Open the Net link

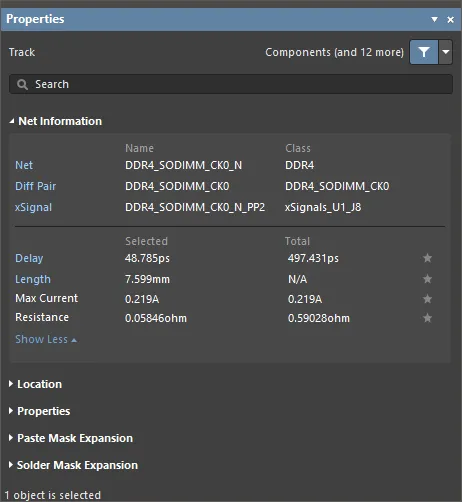[x=24, y=165]
